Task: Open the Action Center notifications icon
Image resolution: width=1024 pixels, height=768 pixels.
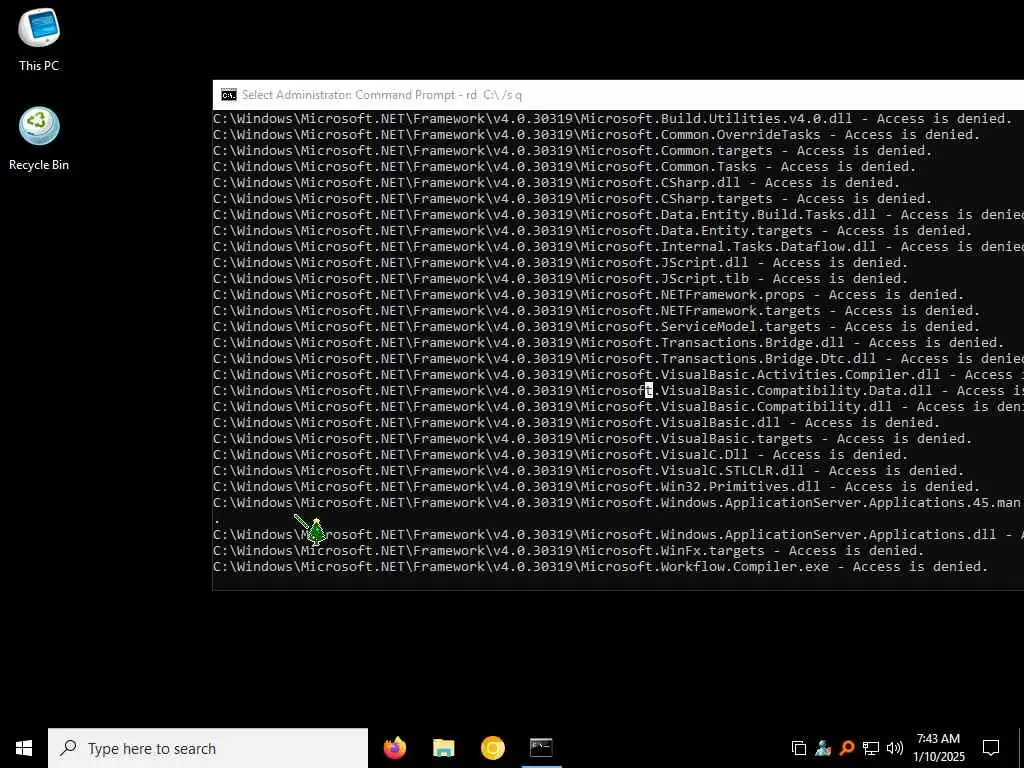Action: pyautogui.click(x=991, y=748)
